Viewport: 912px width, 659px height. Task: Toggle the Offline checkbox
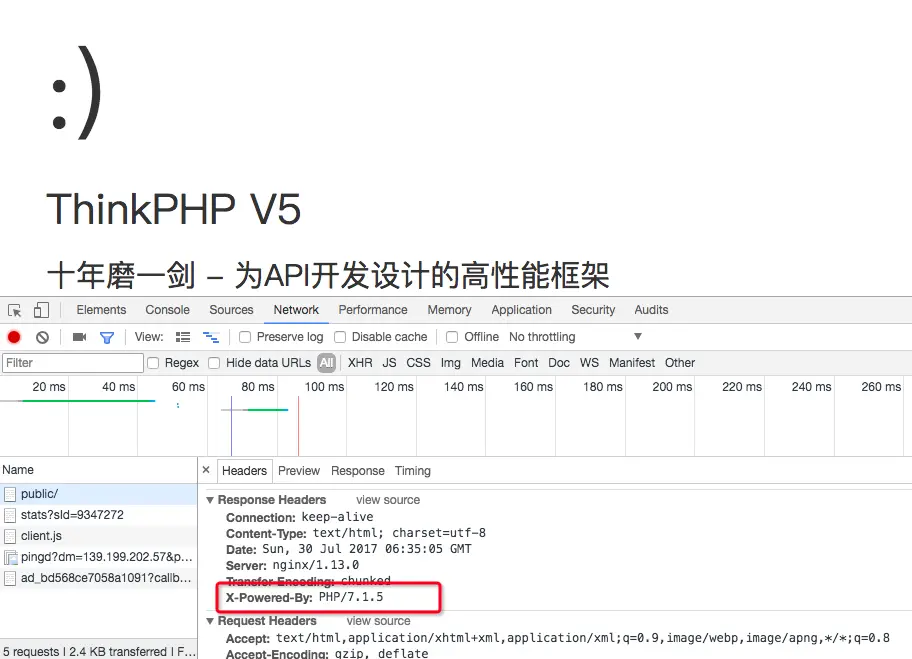452,337
